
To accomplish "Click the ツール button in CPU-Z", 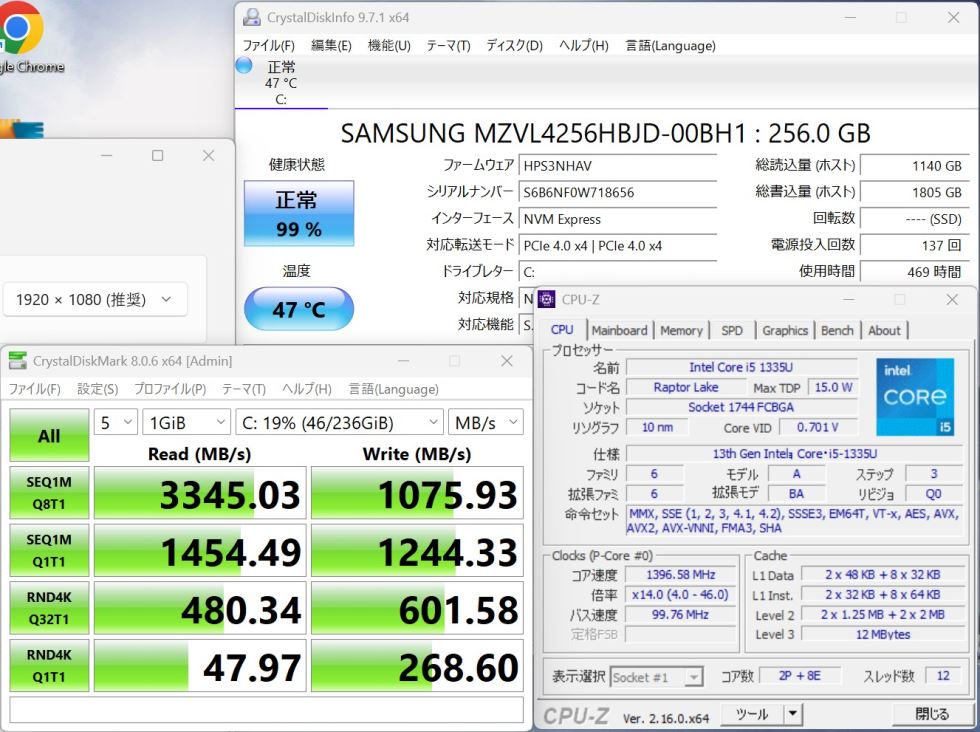I will point(752,714).
